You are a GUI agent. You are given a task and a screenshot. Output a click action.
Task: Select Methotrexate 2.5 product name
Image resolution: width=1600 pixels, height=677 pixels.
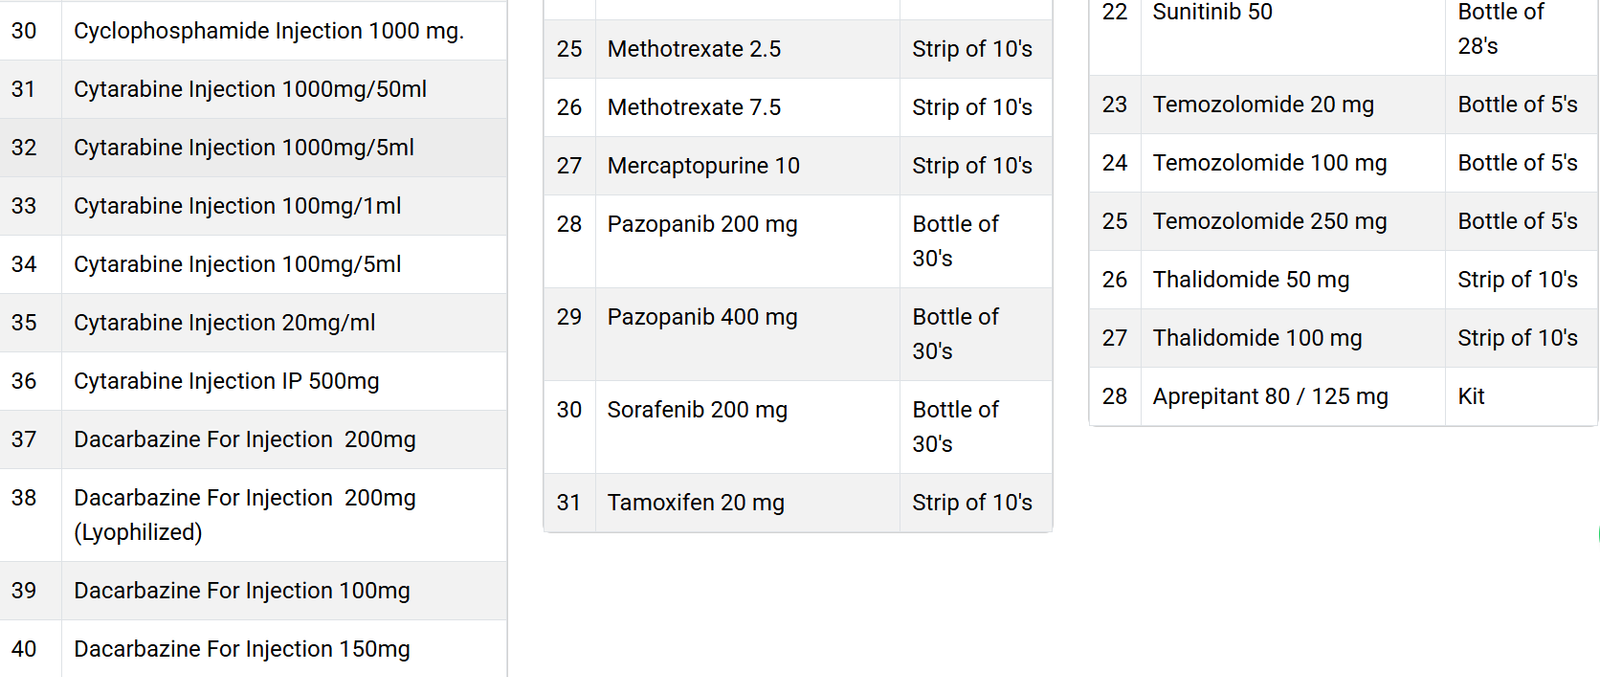coord(694,49)
